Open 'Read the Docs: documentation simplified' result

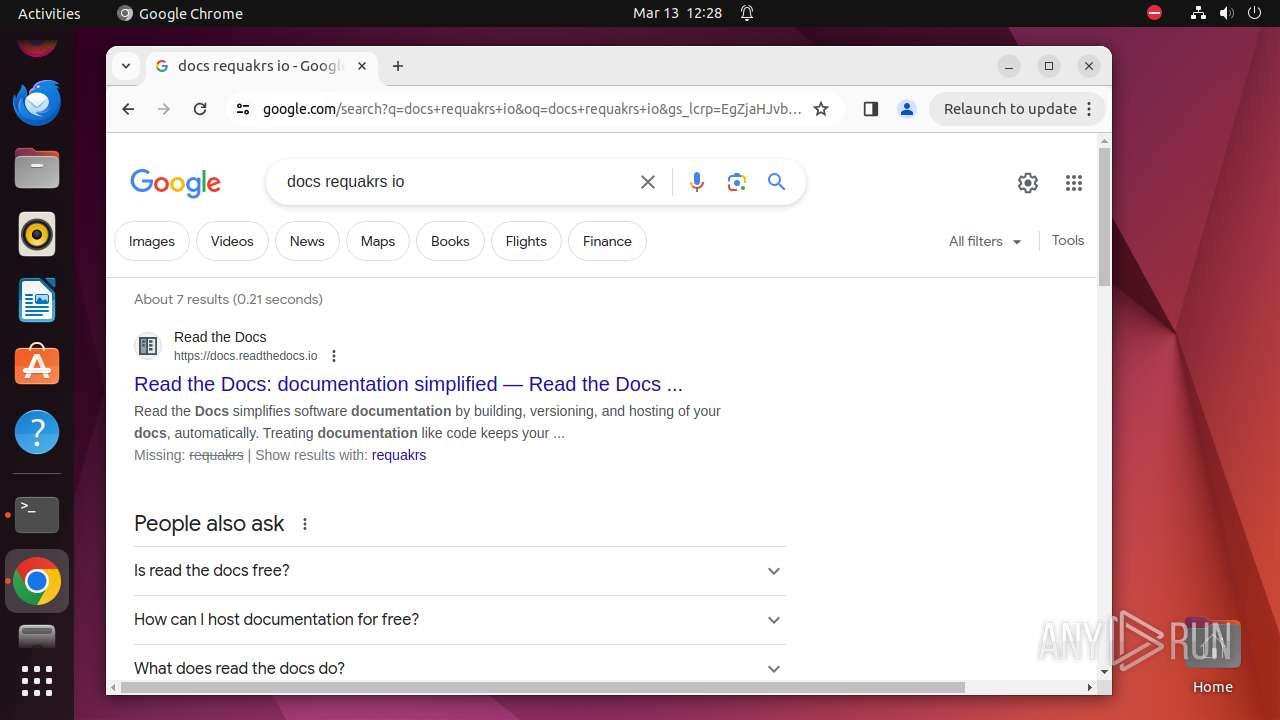[x=408, y=384]
